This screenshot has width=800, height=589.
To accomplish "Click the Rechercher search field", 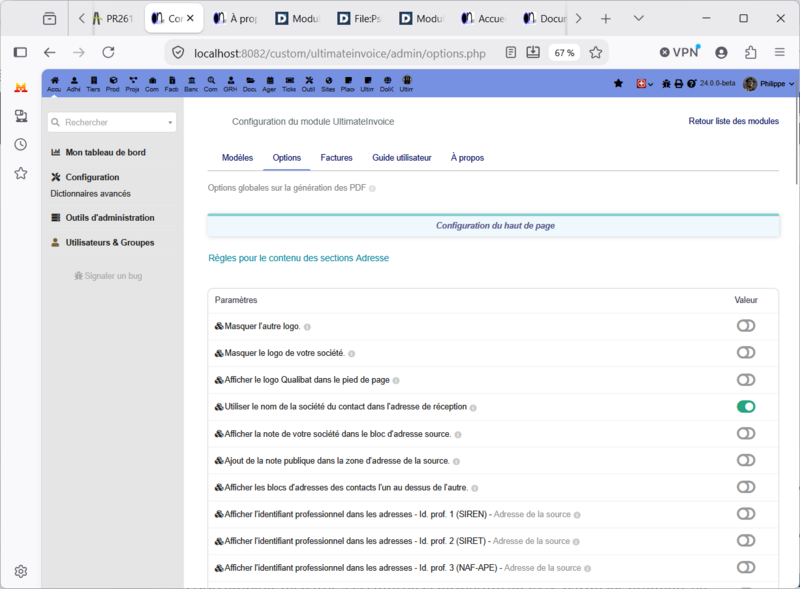I will tap(111, 122).
